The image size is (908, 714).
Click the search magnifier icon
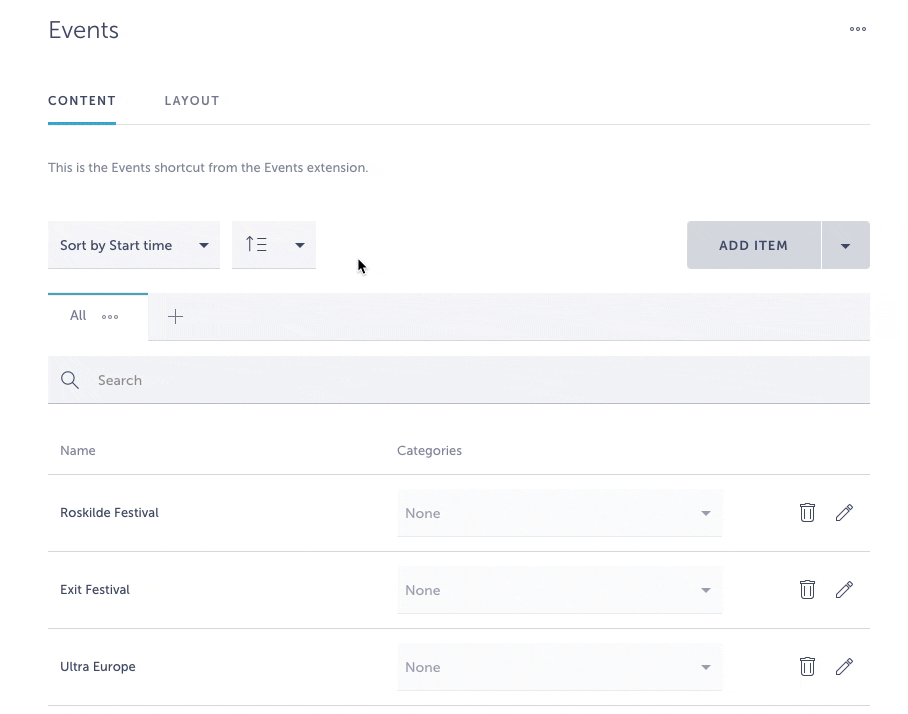click(70, 380)
